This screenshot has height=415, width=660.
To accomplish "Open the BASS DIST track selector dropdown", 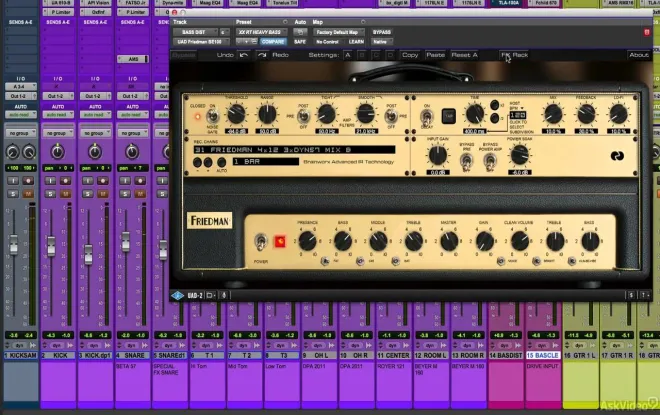I will click(x=196, y=32).
